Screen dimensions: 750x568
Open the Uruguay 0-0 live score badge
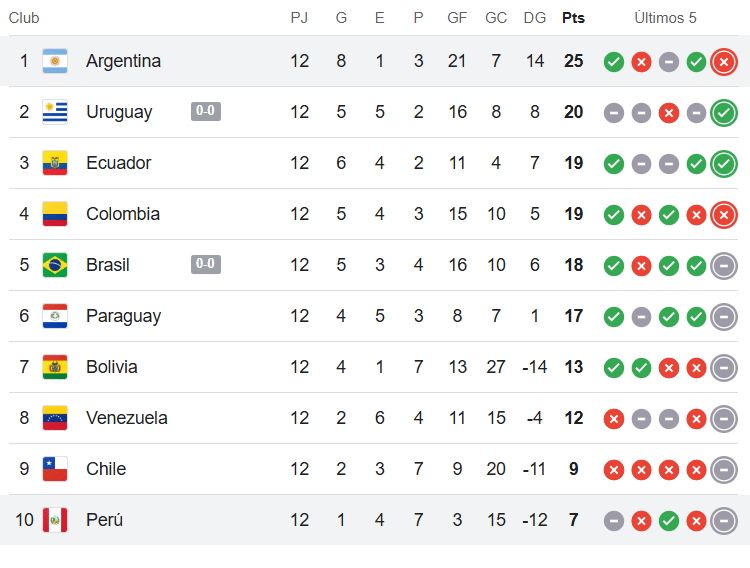click(206, 112)
